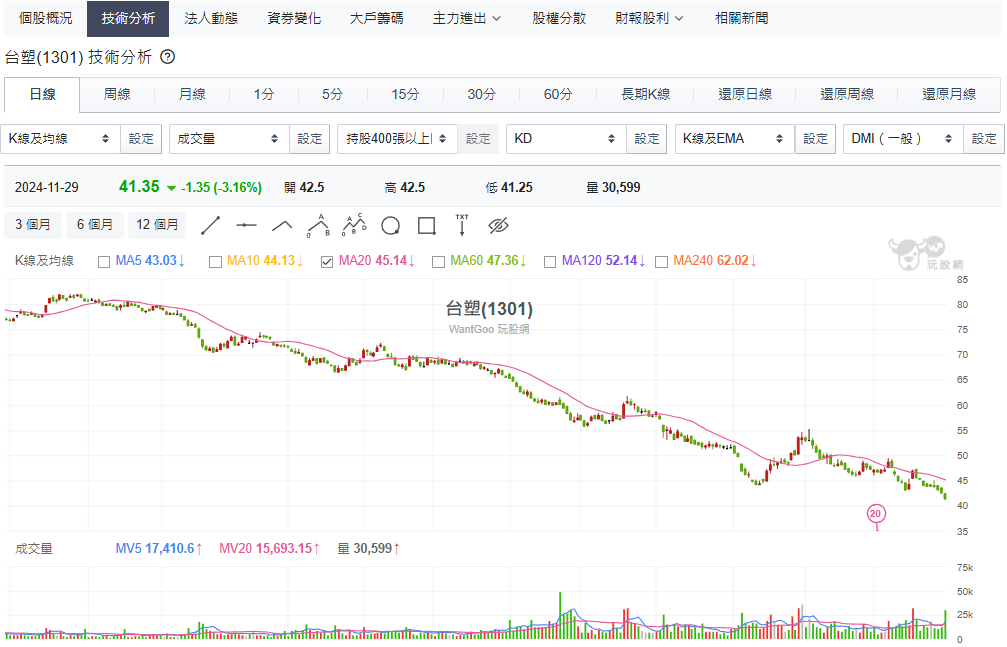This screenshot has height=647, width=1007.
Task: Select the horizontal line drawing tool
Action: pos(246,225)
